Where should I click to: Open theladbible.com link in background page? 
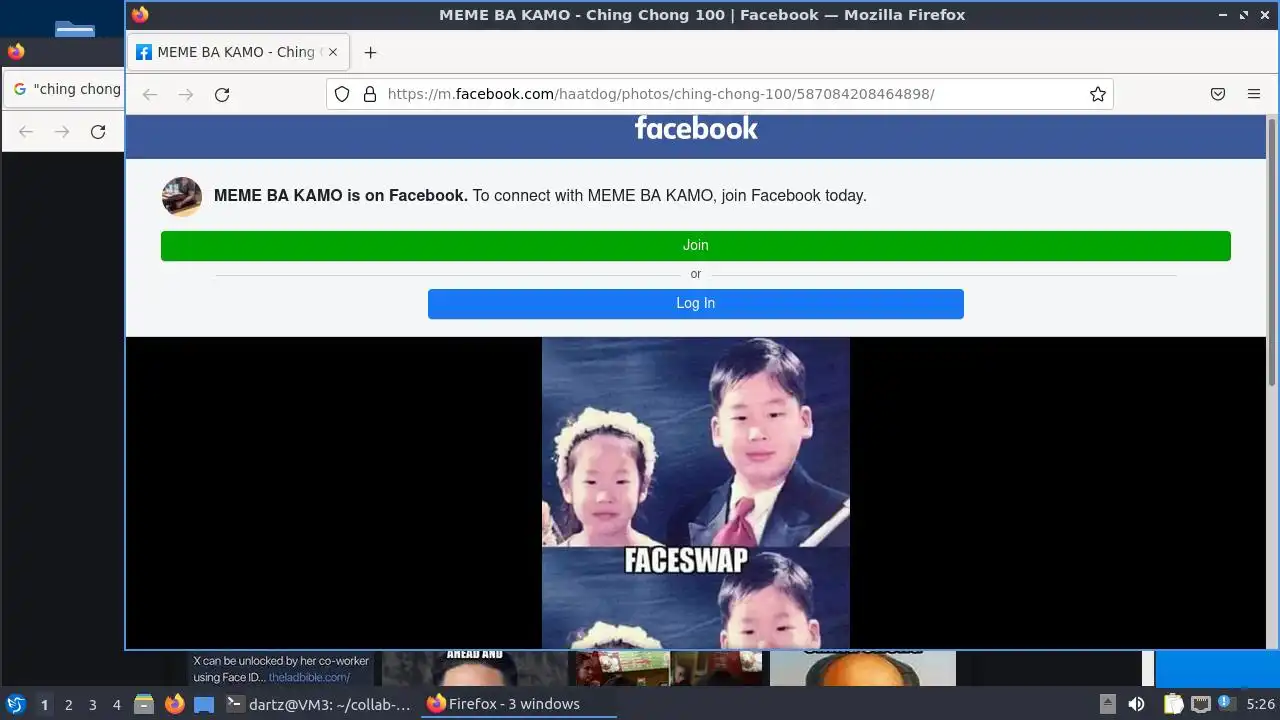pos(309,677)
